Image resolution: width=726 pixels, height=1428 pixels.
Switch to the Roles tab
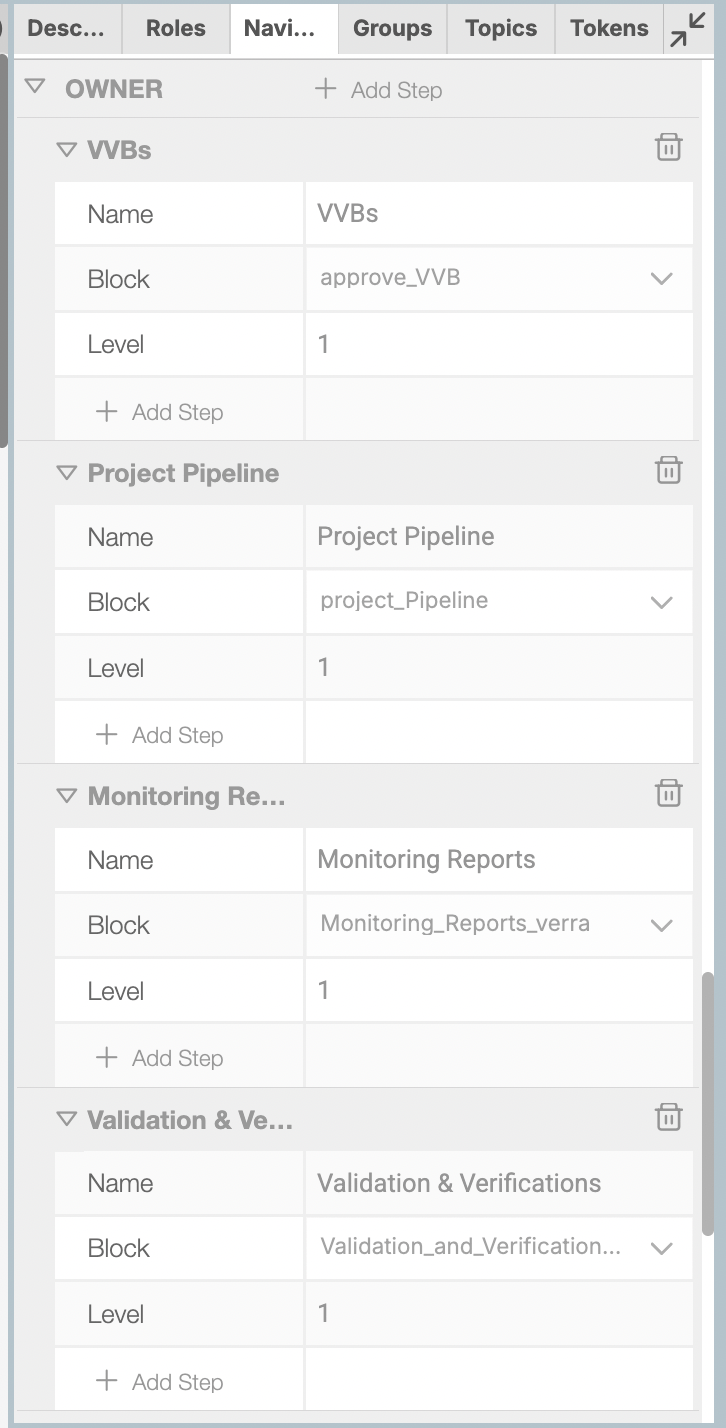pos(175,28)
